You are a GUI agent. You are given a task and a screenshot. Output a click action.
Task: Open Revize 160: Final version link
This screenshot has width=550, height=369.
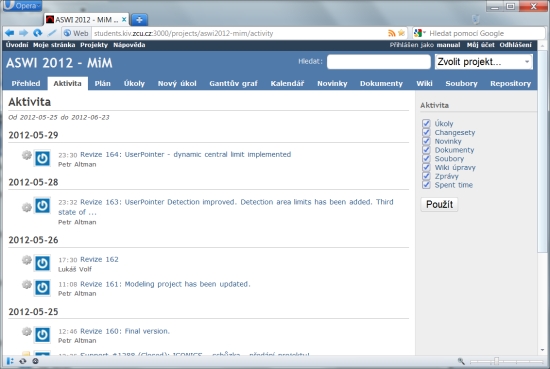[x=125, y=331]
